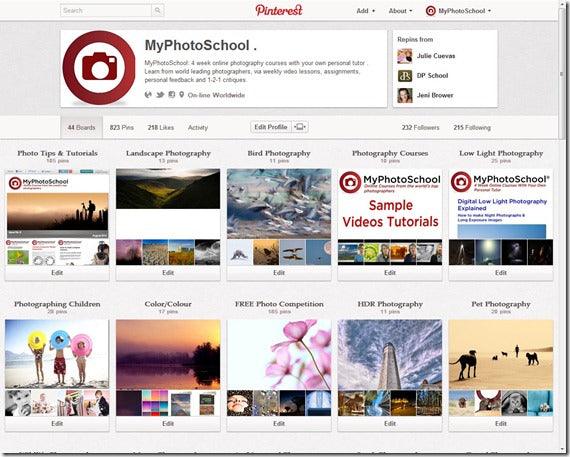The width and height of the screenshot is (570, 457).
Task: Open the Digital Low Light Photography cover image
Action: (501, 204)
